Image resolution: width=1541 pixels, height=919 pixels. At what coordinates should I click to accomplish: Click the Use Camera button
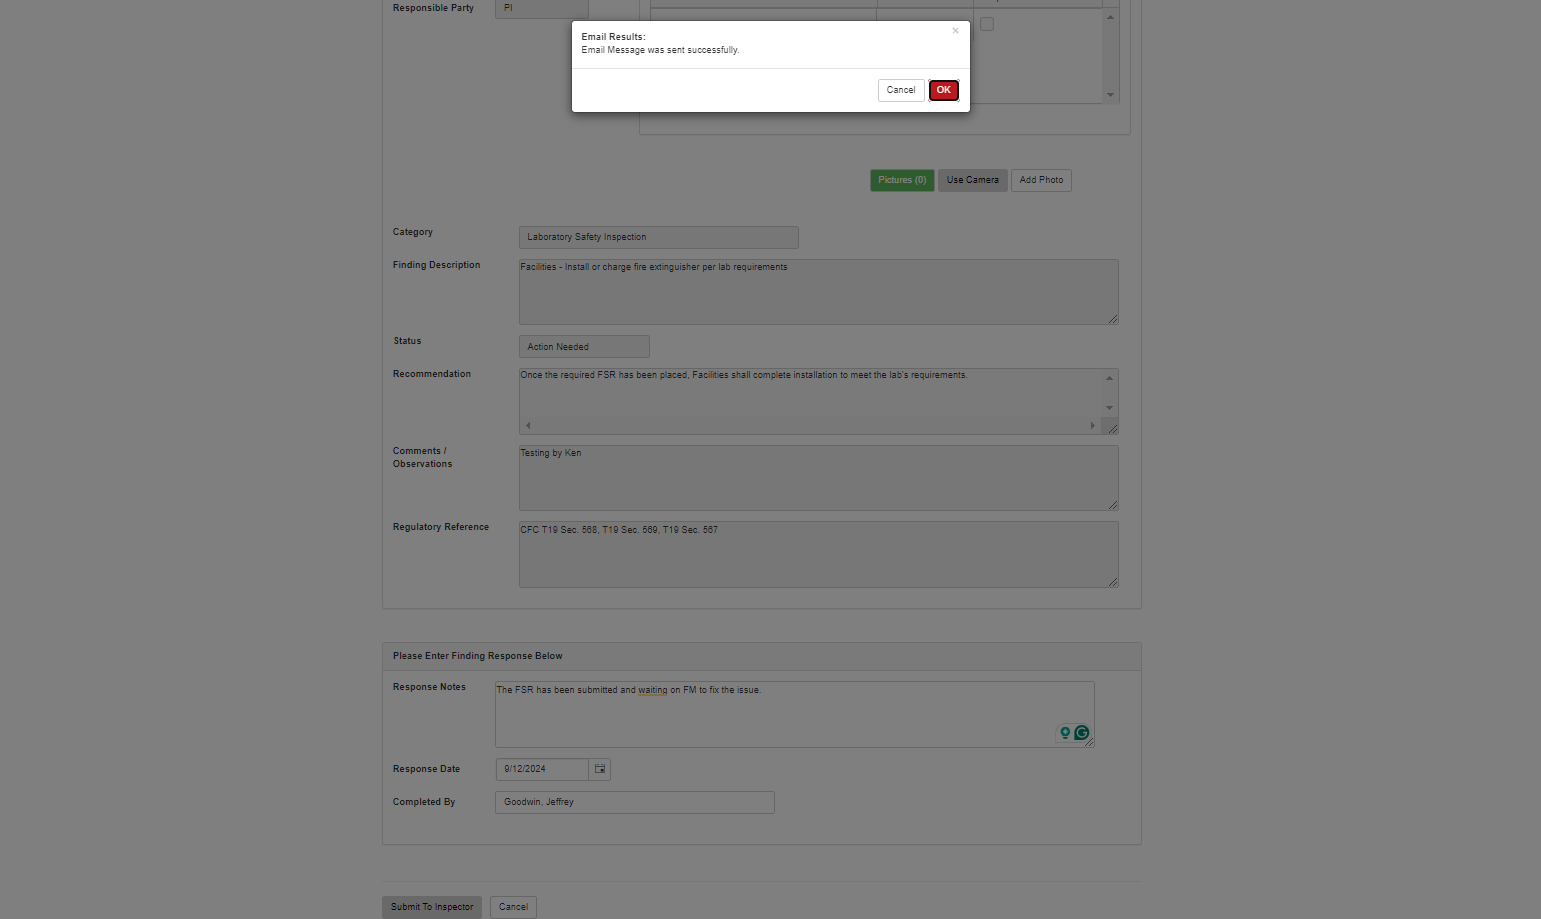[x=972, y=180]
